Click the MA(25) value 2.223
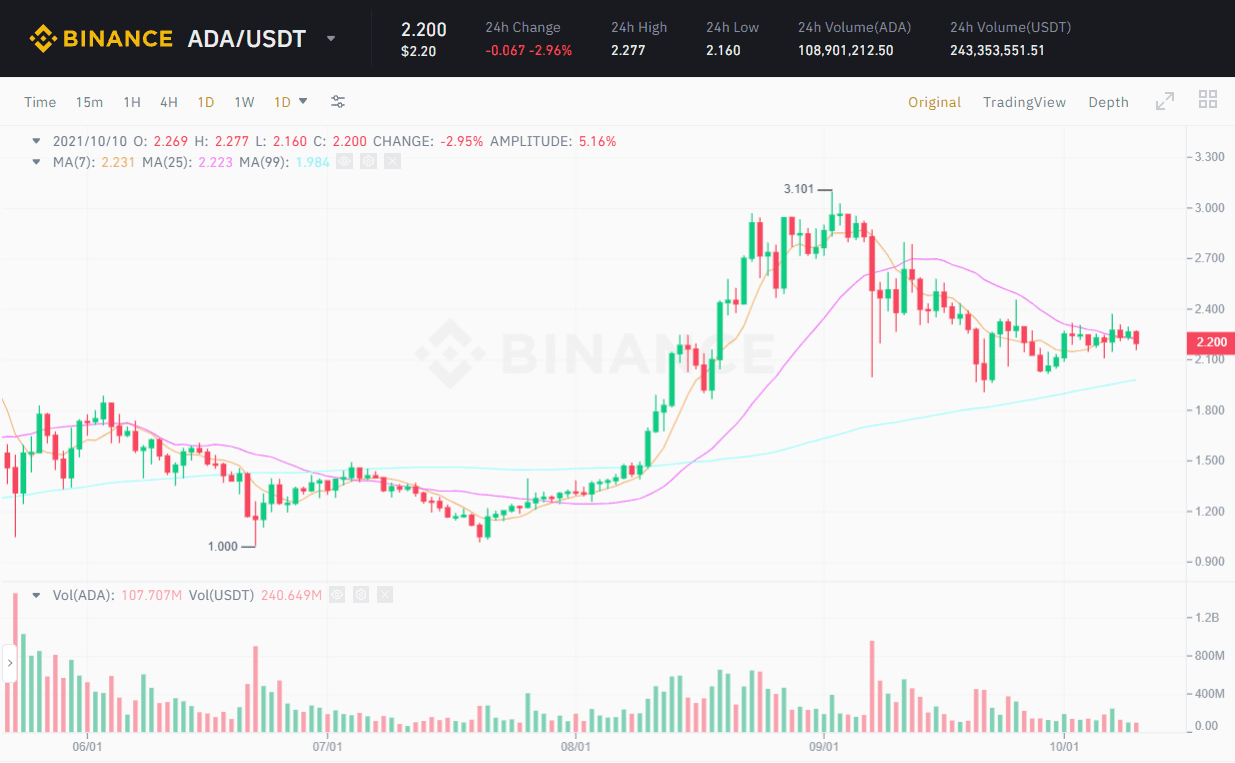 [x=216, y=161]
